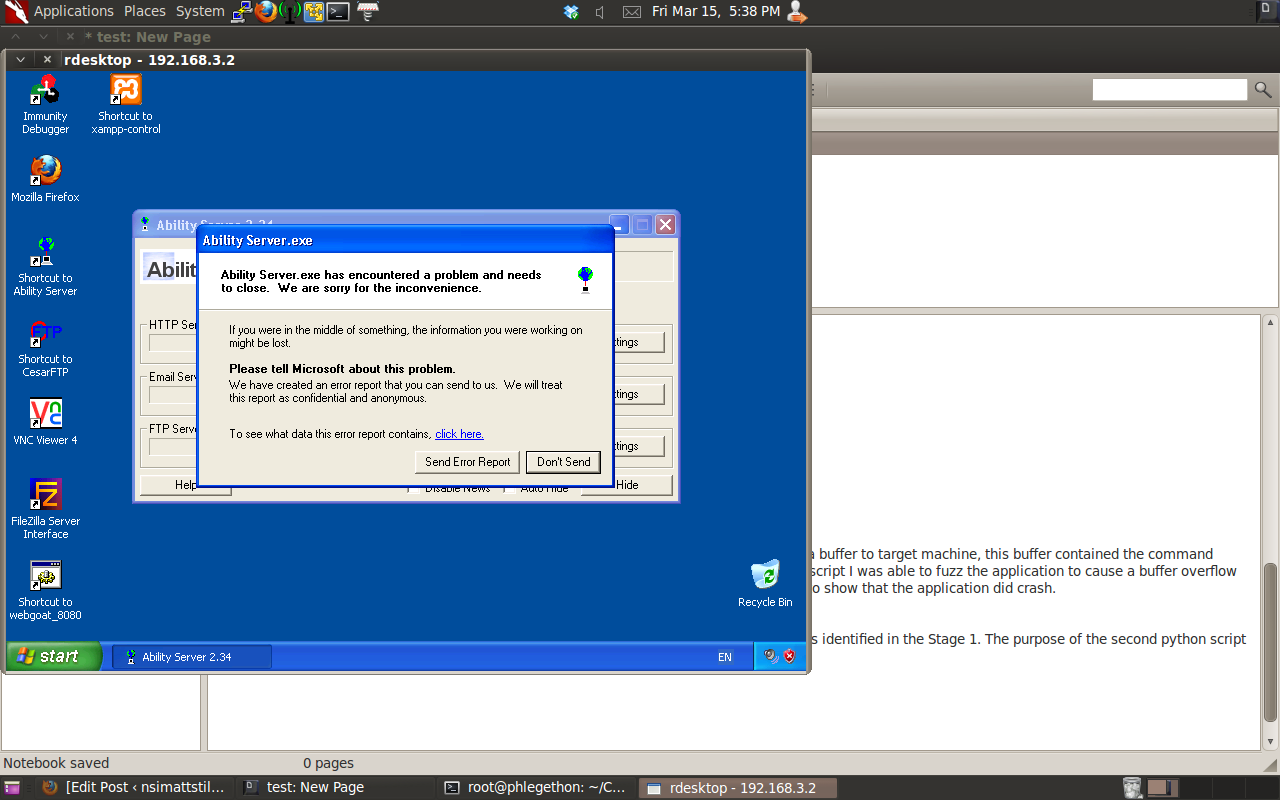
Task: Click the '0 pages' status text
Action: point(329,763)
